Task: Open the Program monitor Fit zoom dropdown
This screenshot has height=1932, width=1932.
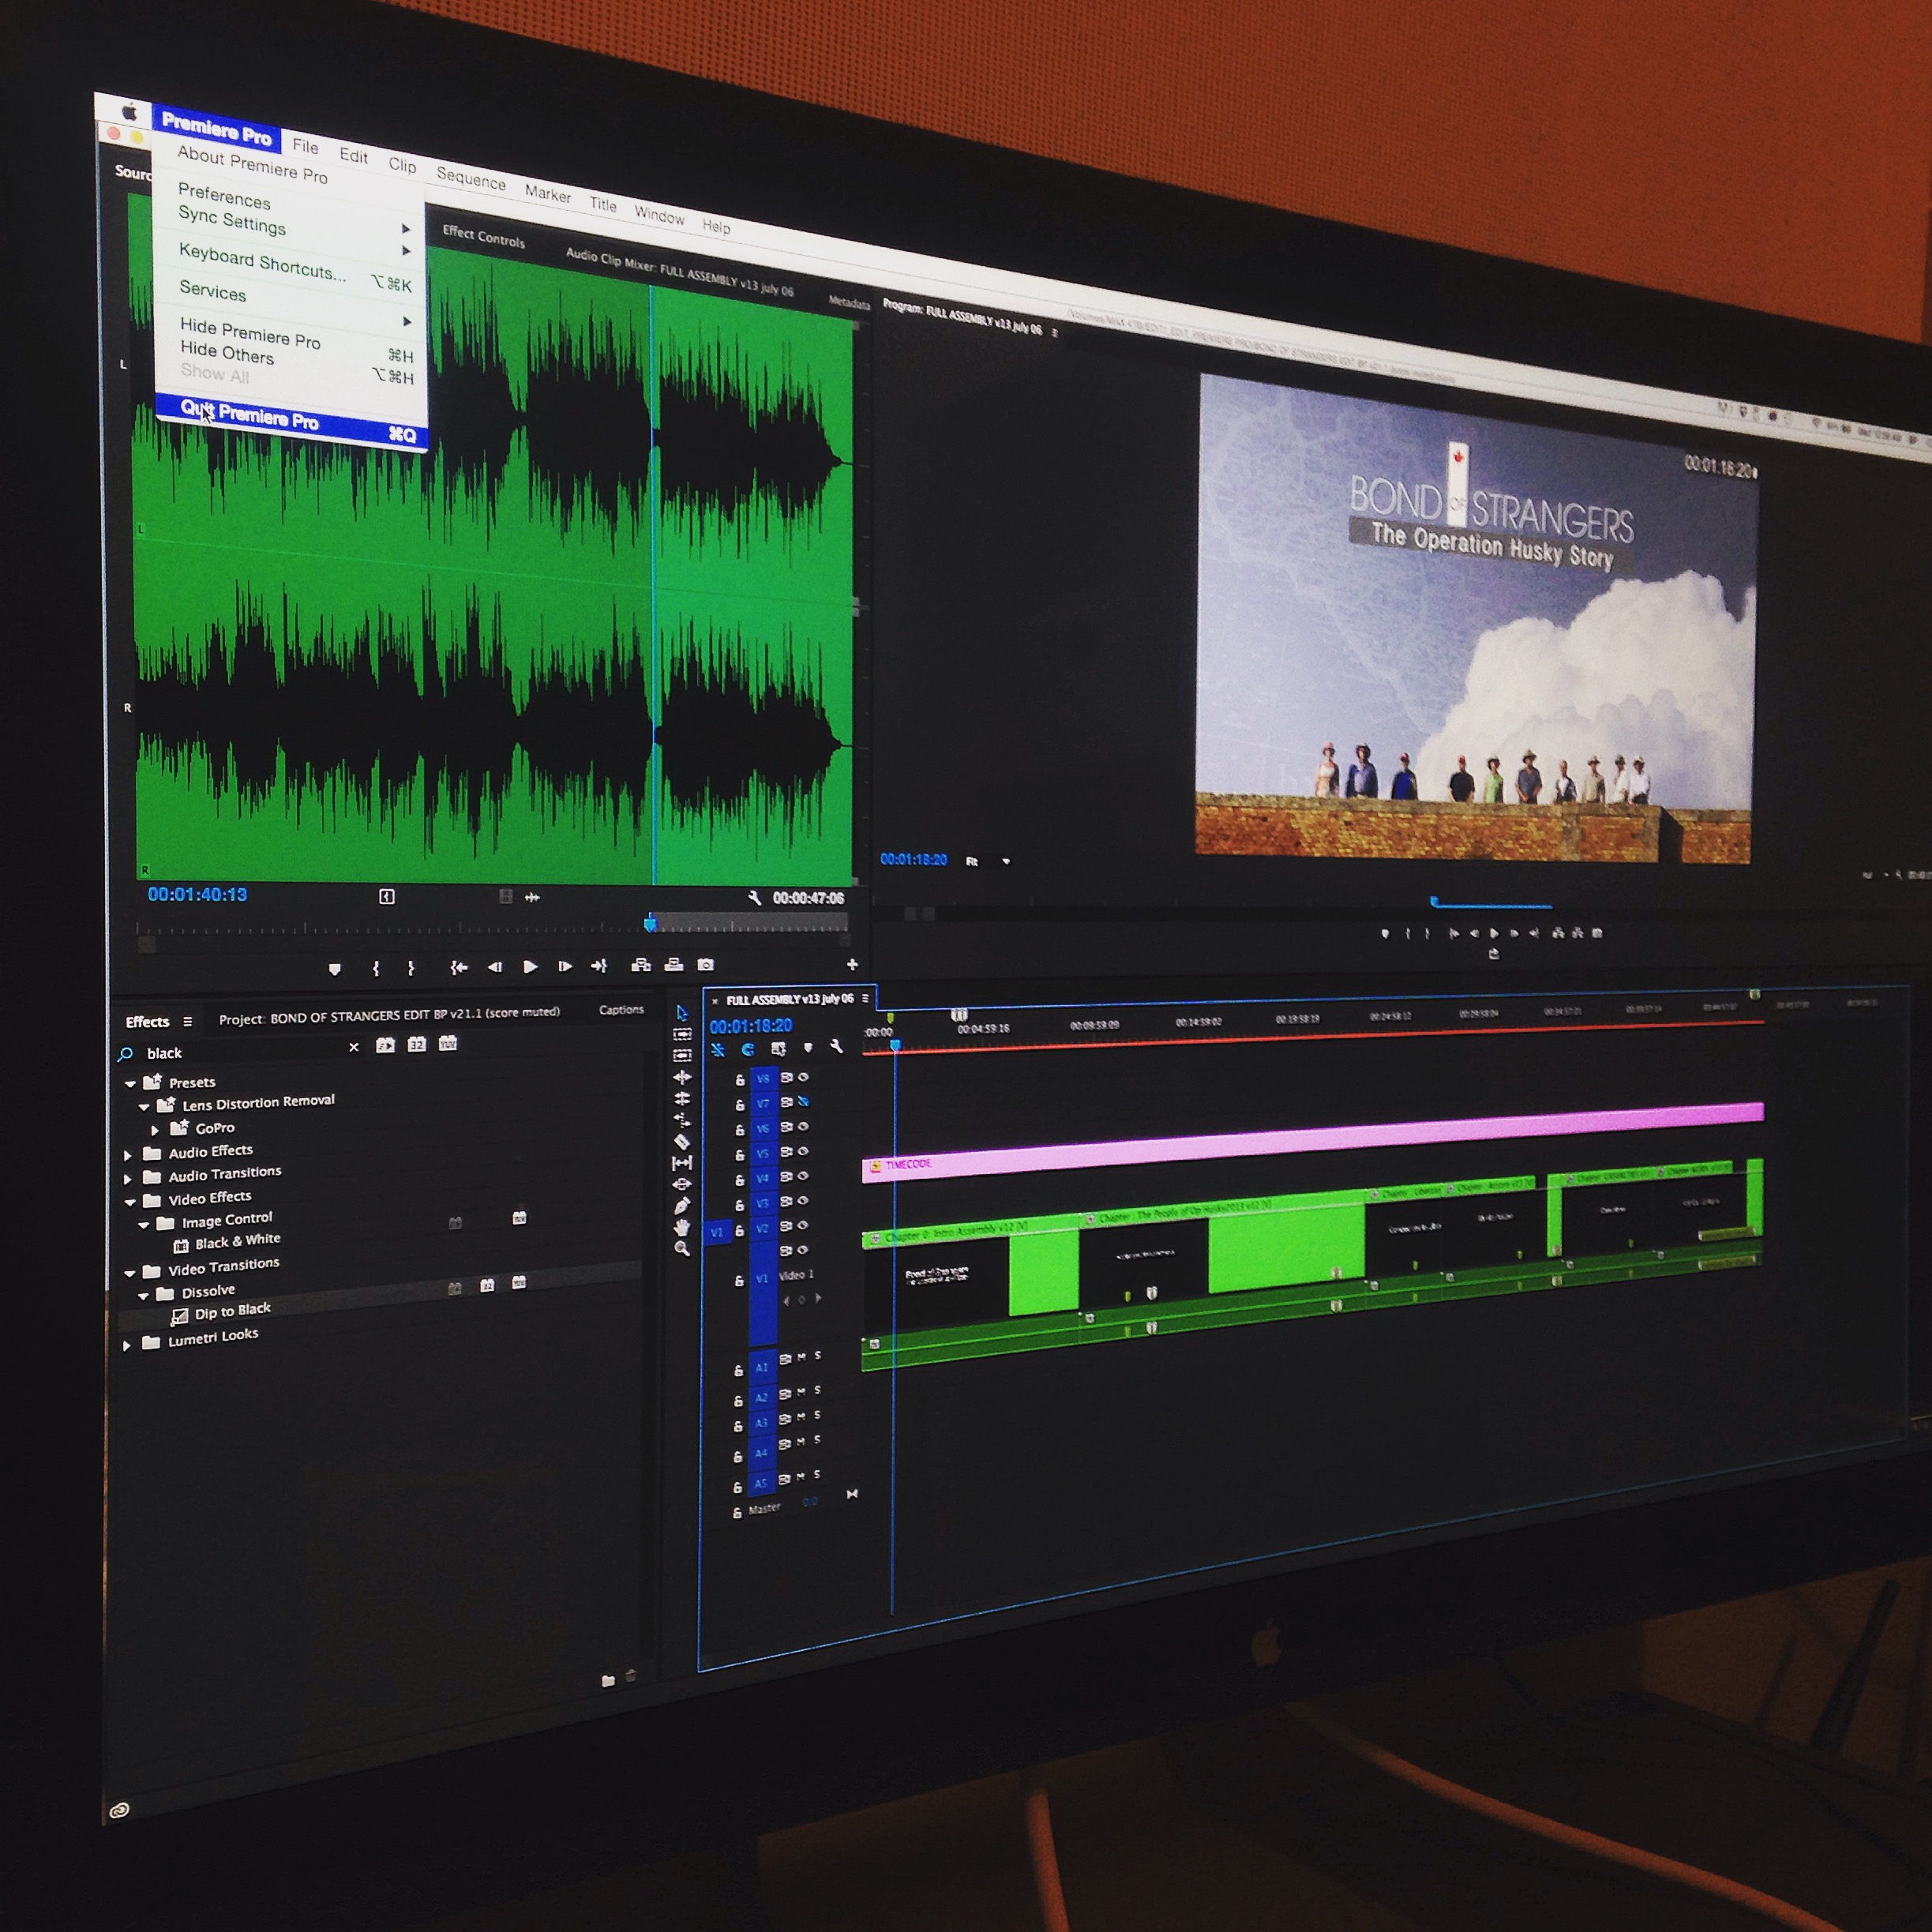Action: [x=988, y=861]
